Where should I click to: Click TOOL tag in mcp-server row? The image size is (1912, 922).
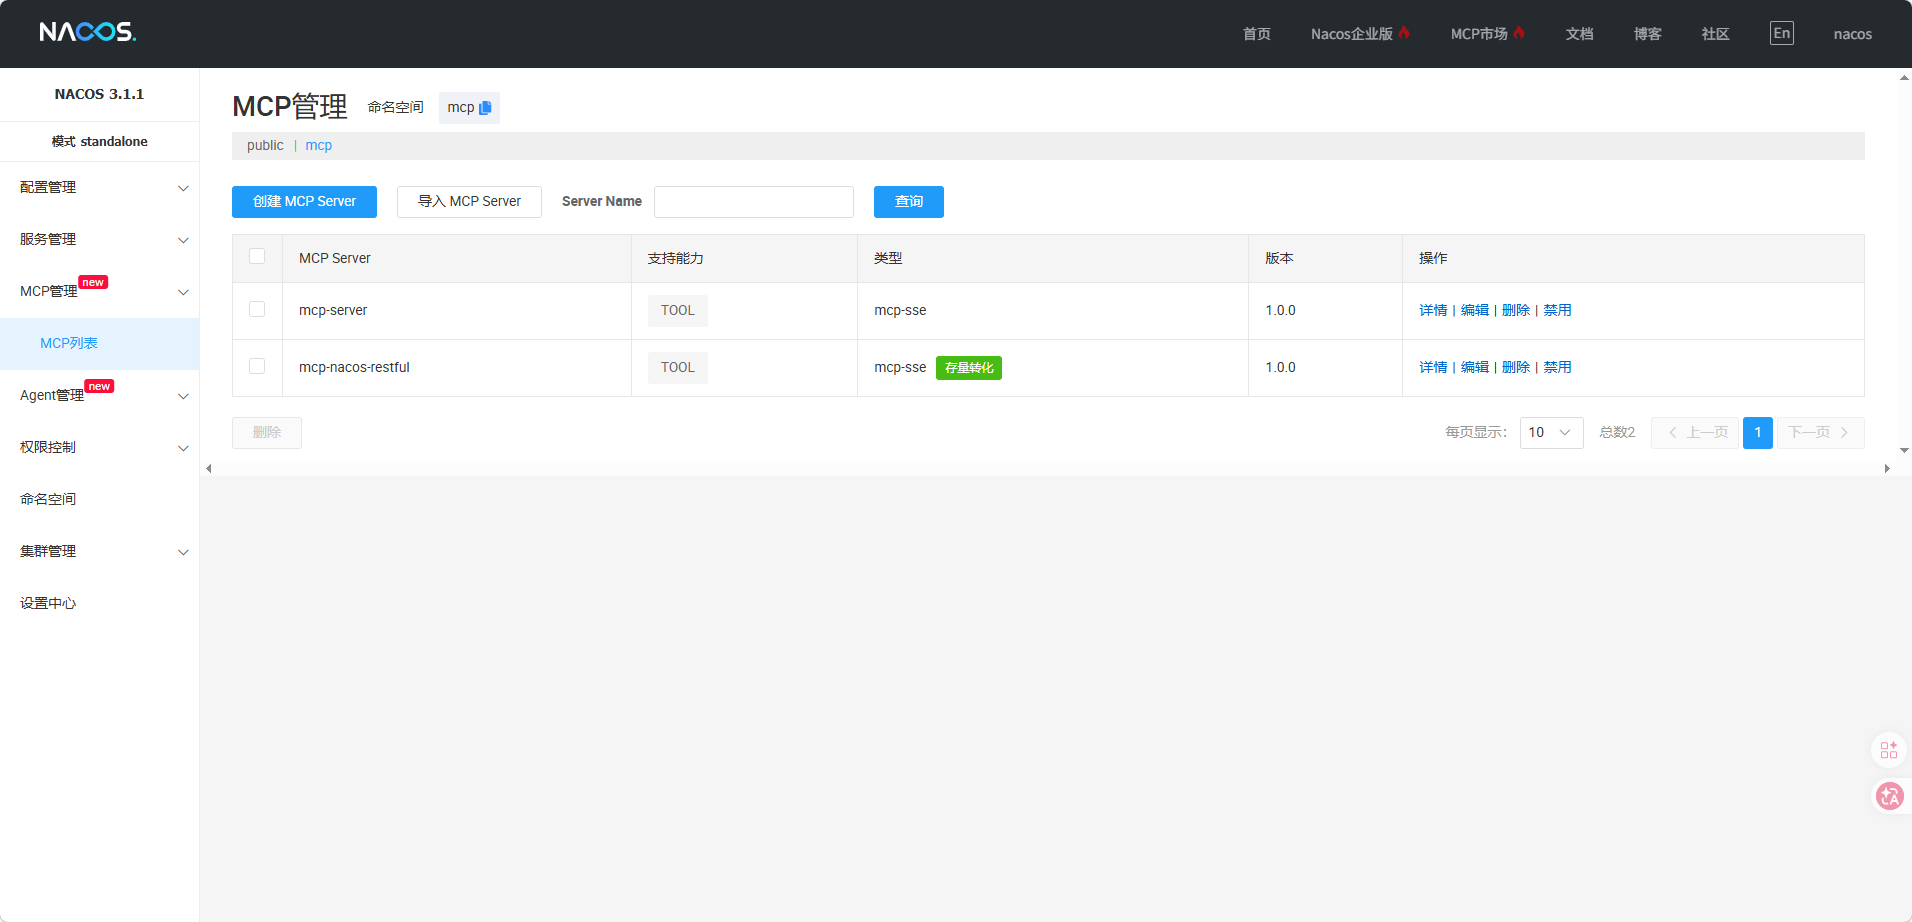pyautogui.click(x=677, y=311)
